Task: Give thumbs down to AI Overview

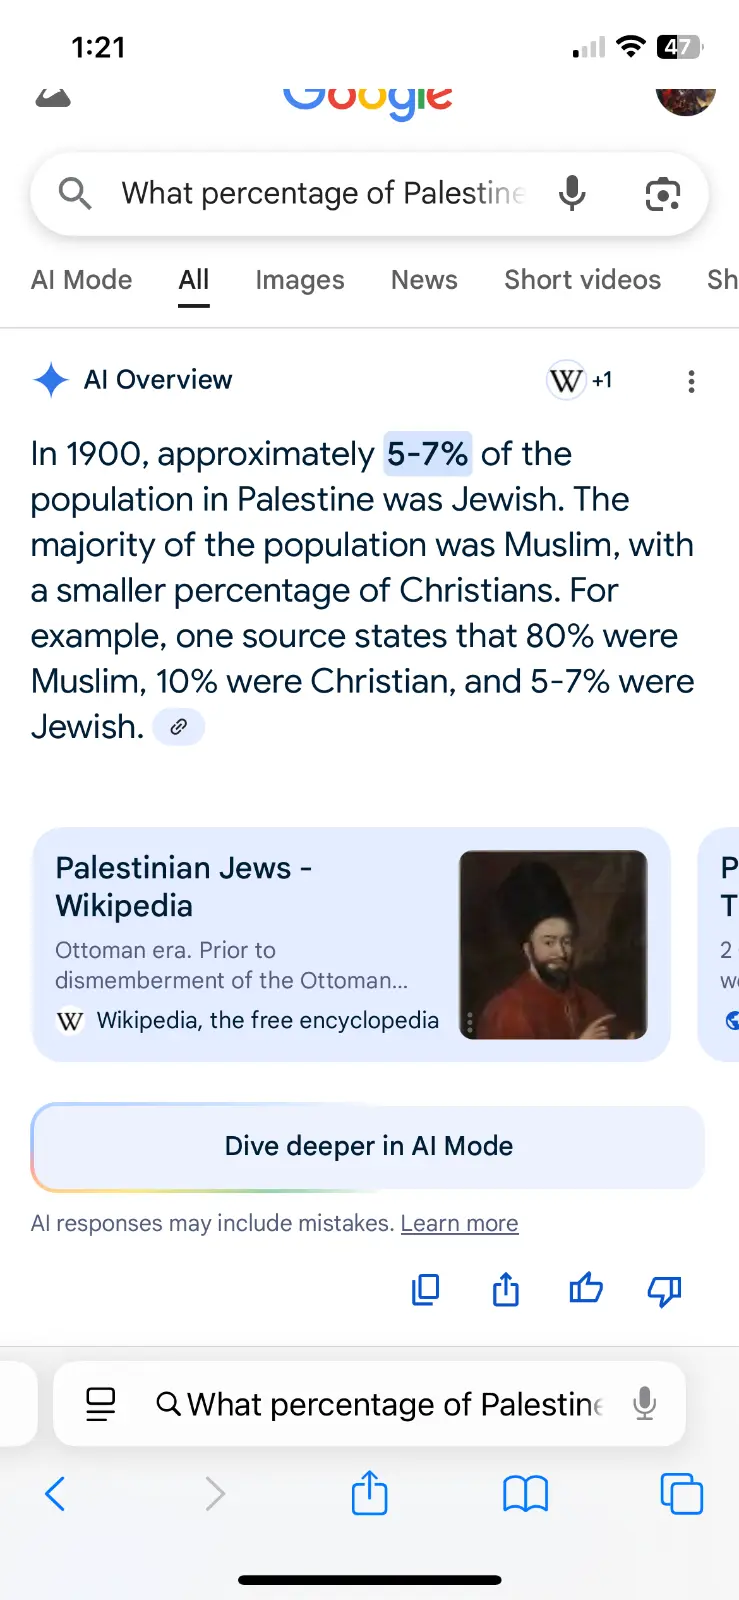Action: [x=664, y=1291]
